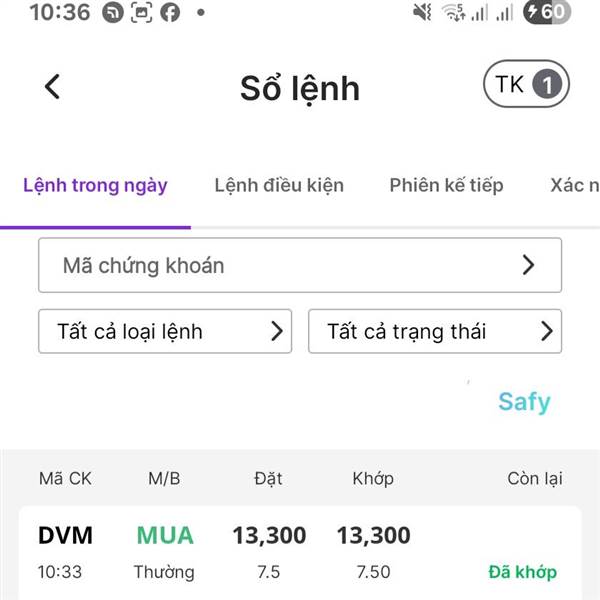Expand the Tất cả trạng thái dropdown
This screenshot has width=600, height=600.
click(x=435, y=331)
